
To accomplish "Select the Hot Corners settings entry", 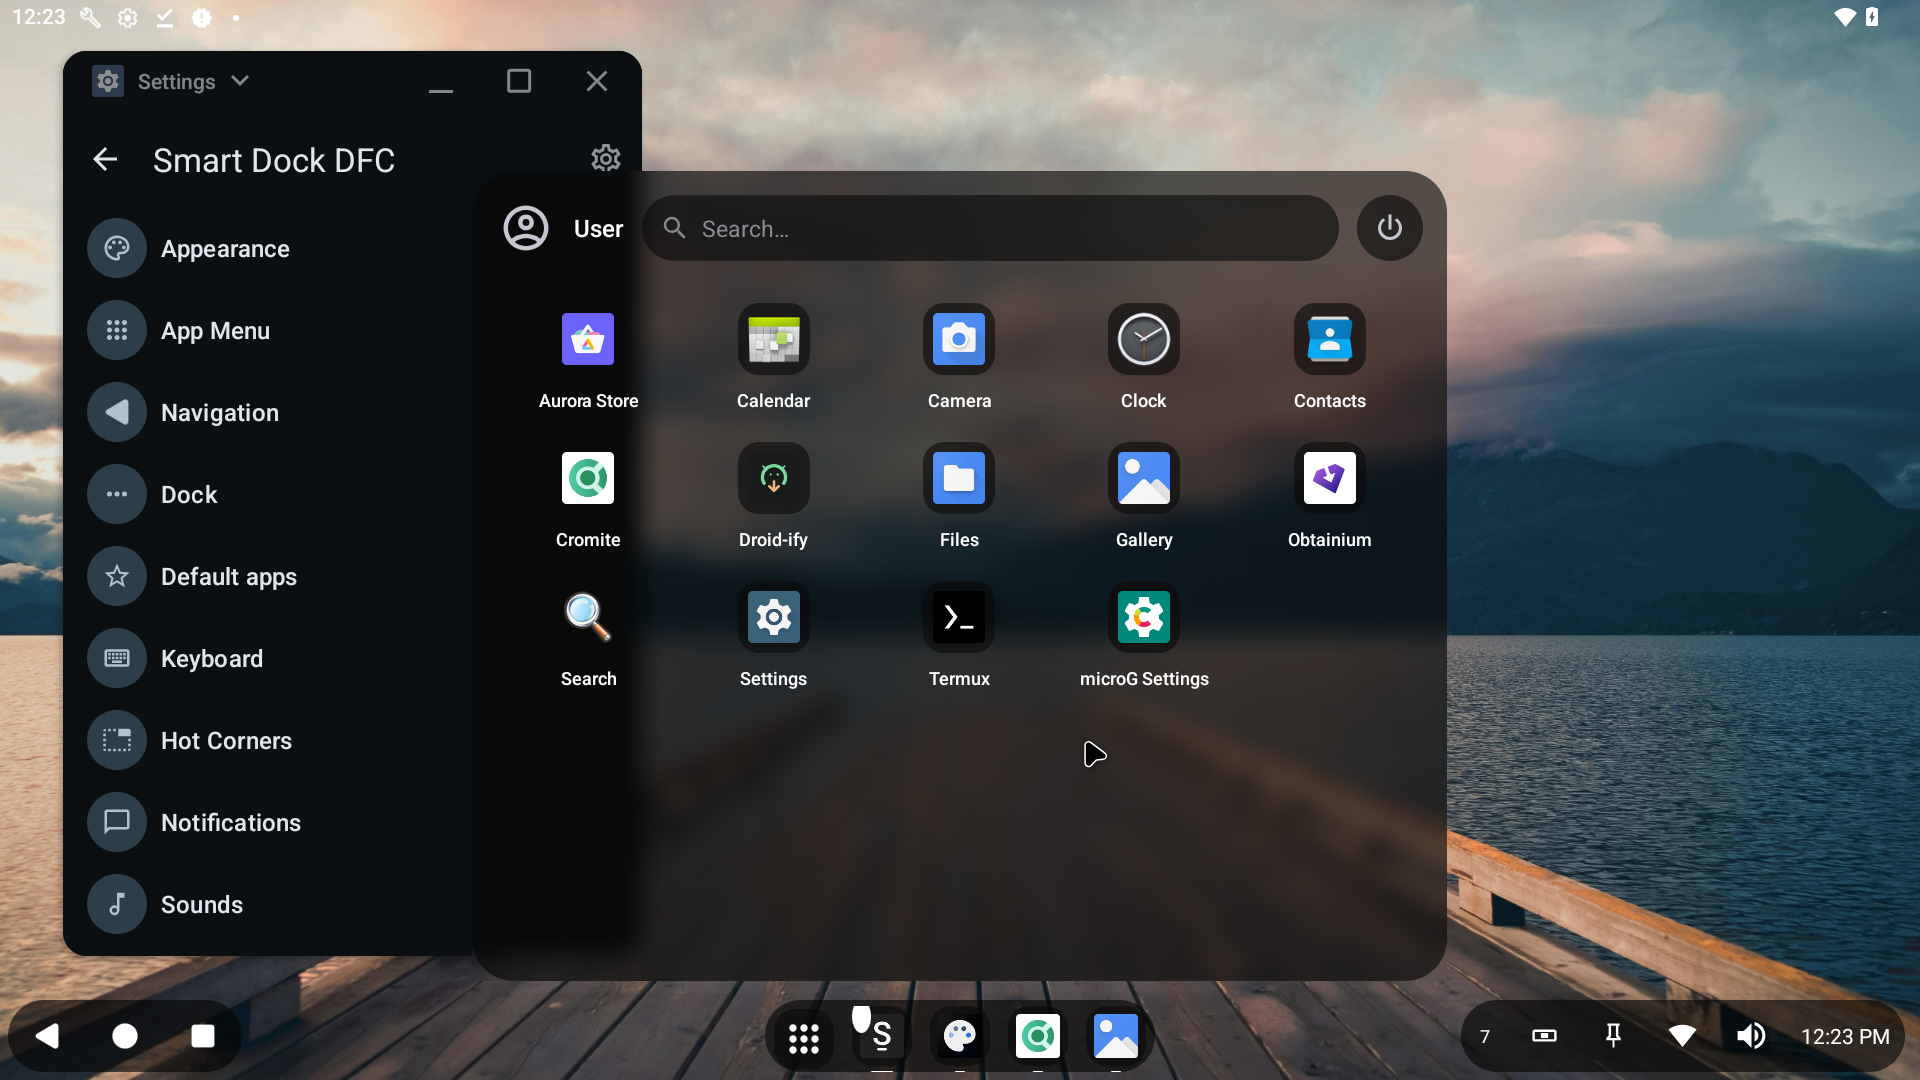I will pos(226,741).
